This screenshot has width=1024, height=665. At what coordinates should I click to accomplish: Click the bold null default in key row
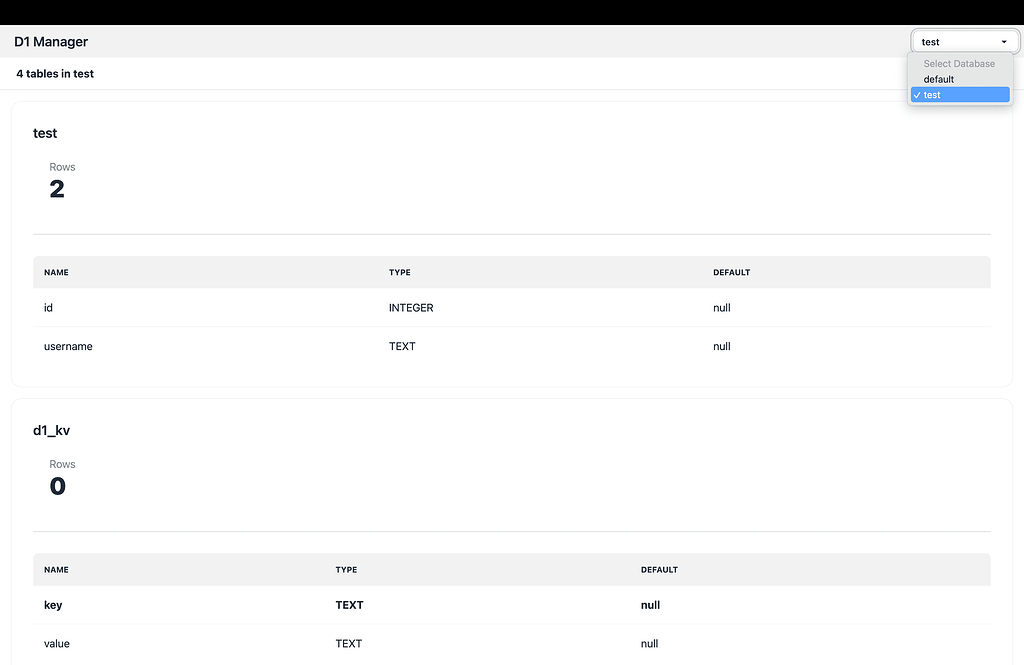point(650,605)
